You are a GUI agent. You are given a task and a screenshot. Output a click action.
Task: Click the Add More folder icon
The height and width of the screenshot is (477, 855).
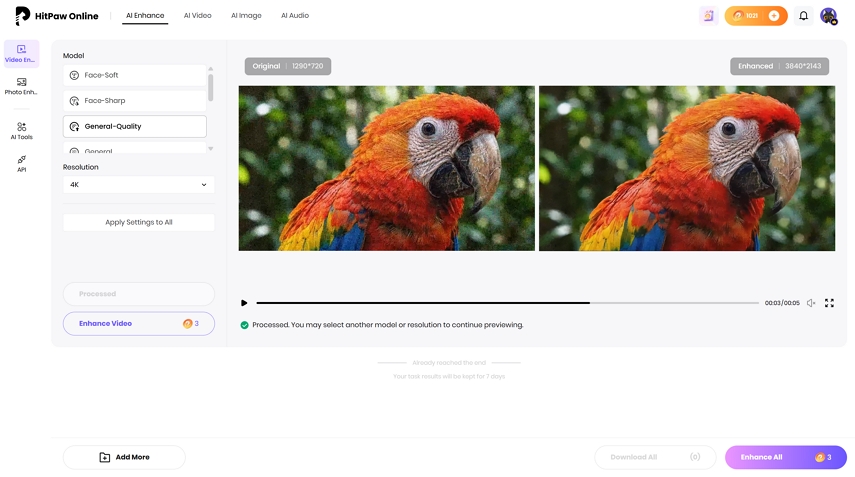(x=105, y=457)
